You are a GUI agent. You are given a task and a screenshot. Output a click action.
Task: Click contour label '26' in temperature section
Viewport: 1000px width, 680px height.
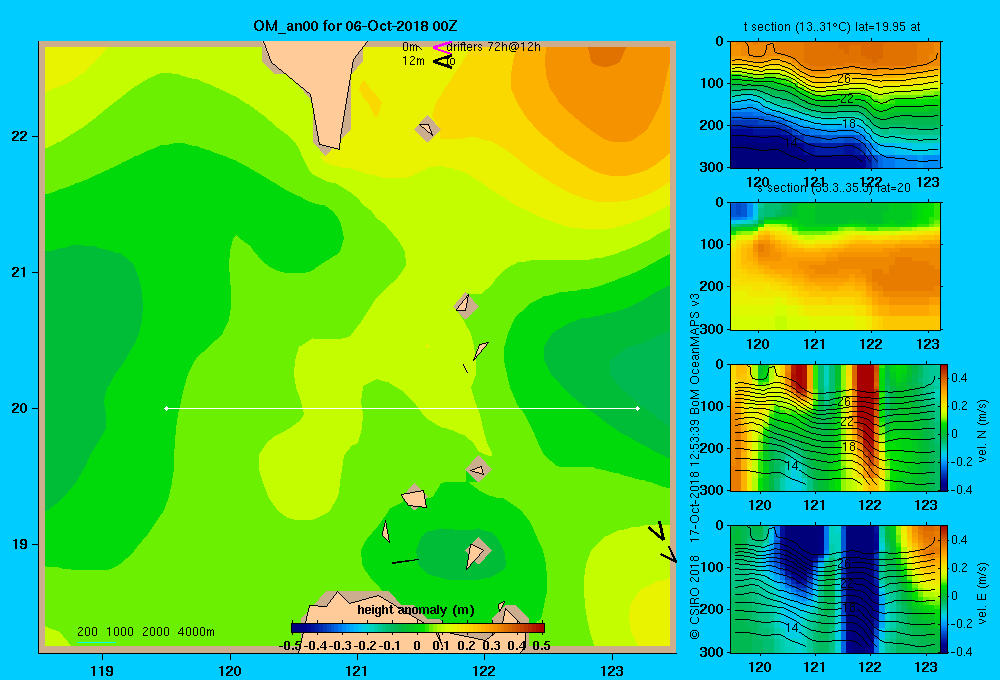844,79
